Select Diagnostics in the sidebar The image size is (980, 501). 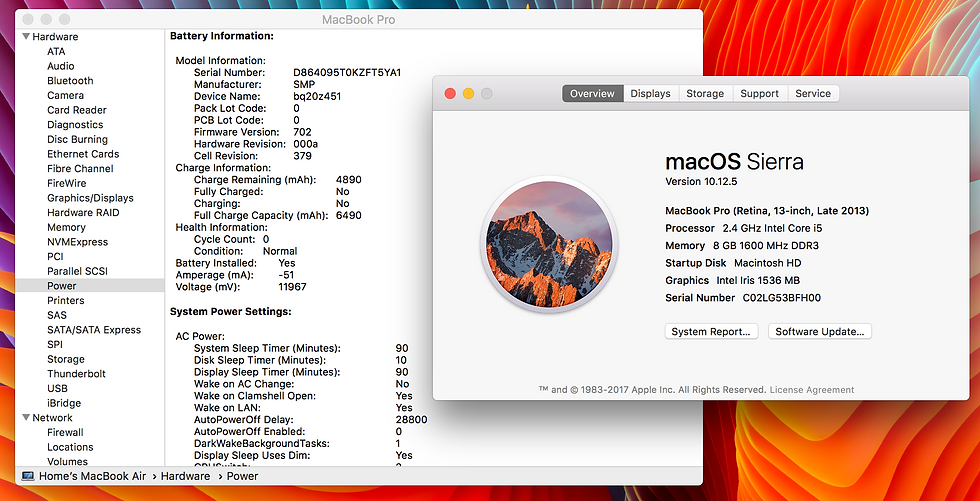75,125
